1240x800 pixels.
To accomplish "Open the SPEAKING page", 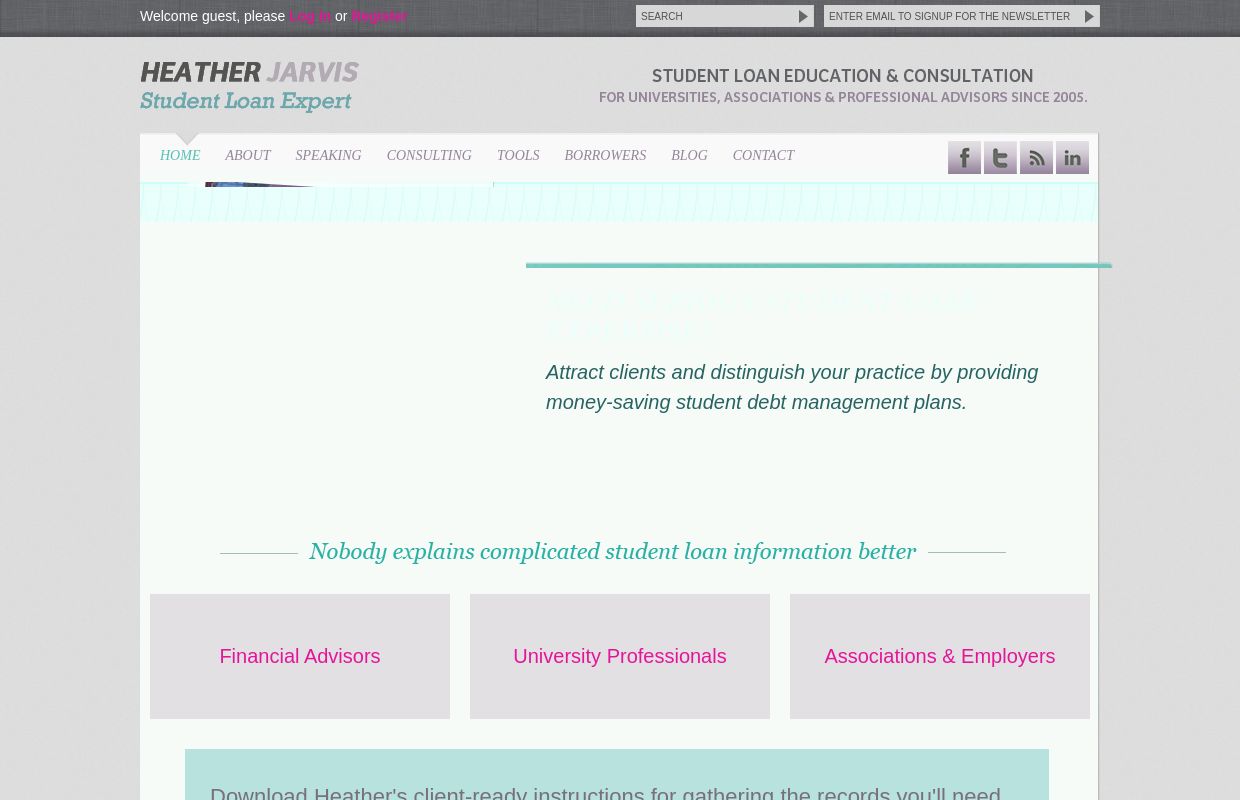I will click(x=328, y=155).
